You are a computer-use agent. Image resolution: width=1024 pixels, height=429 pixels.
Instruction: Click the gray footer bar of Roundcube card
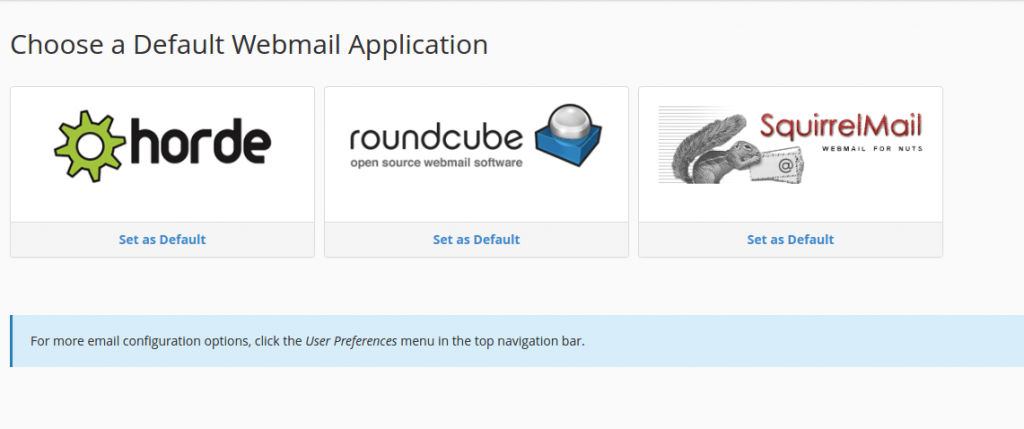[x=580, y=240]
